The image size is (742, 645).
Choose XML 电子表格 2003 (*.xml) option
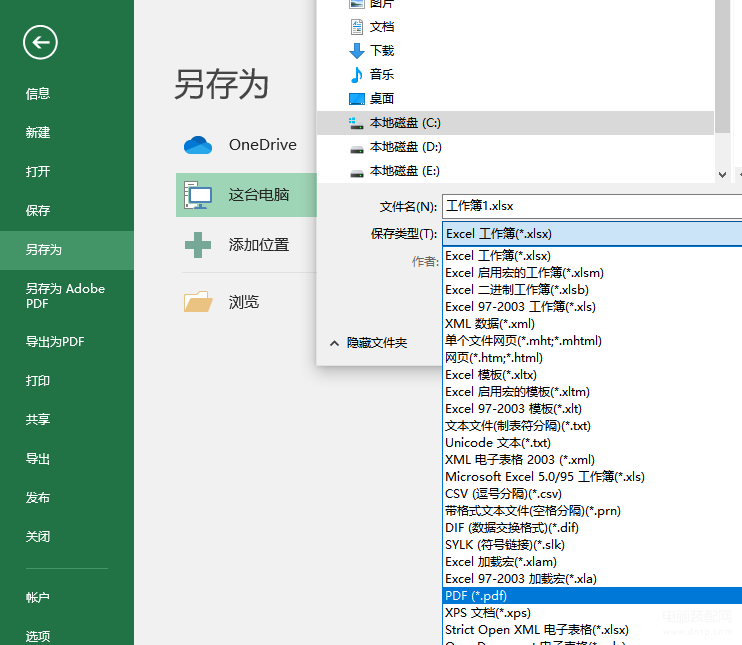click(x=592, y=460)
